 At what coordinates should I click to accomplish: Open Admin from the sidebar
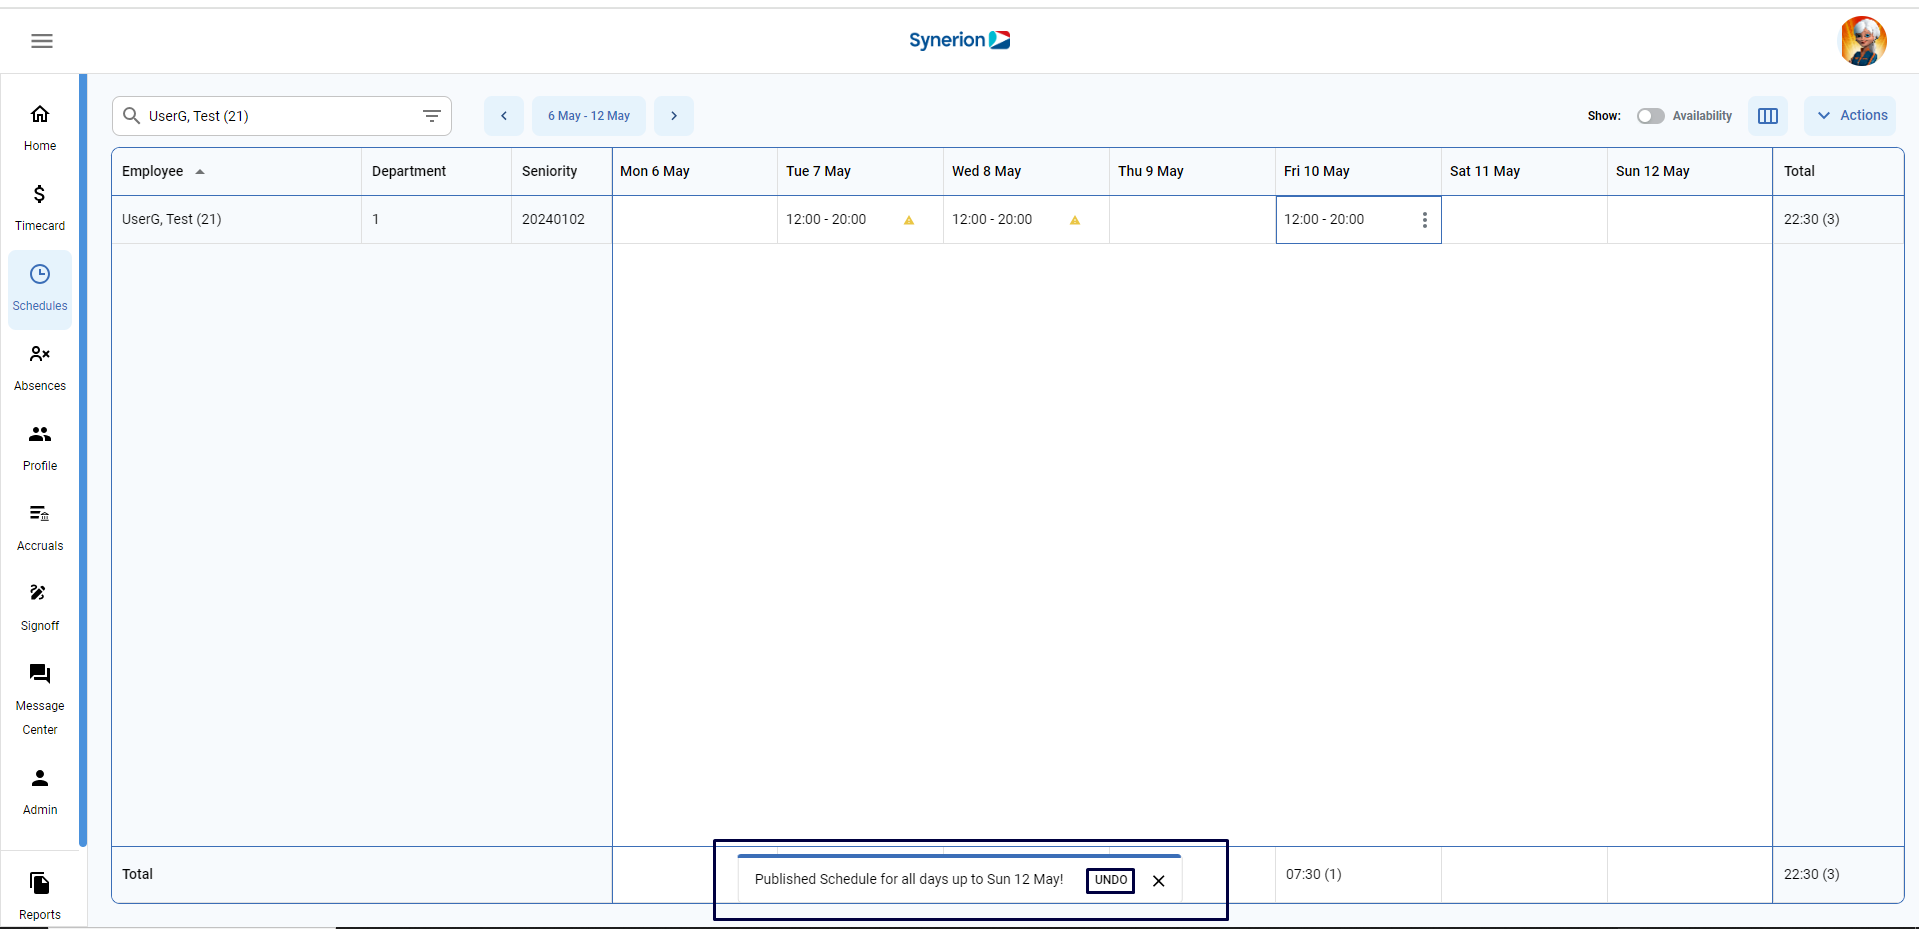tap(40, 793)
